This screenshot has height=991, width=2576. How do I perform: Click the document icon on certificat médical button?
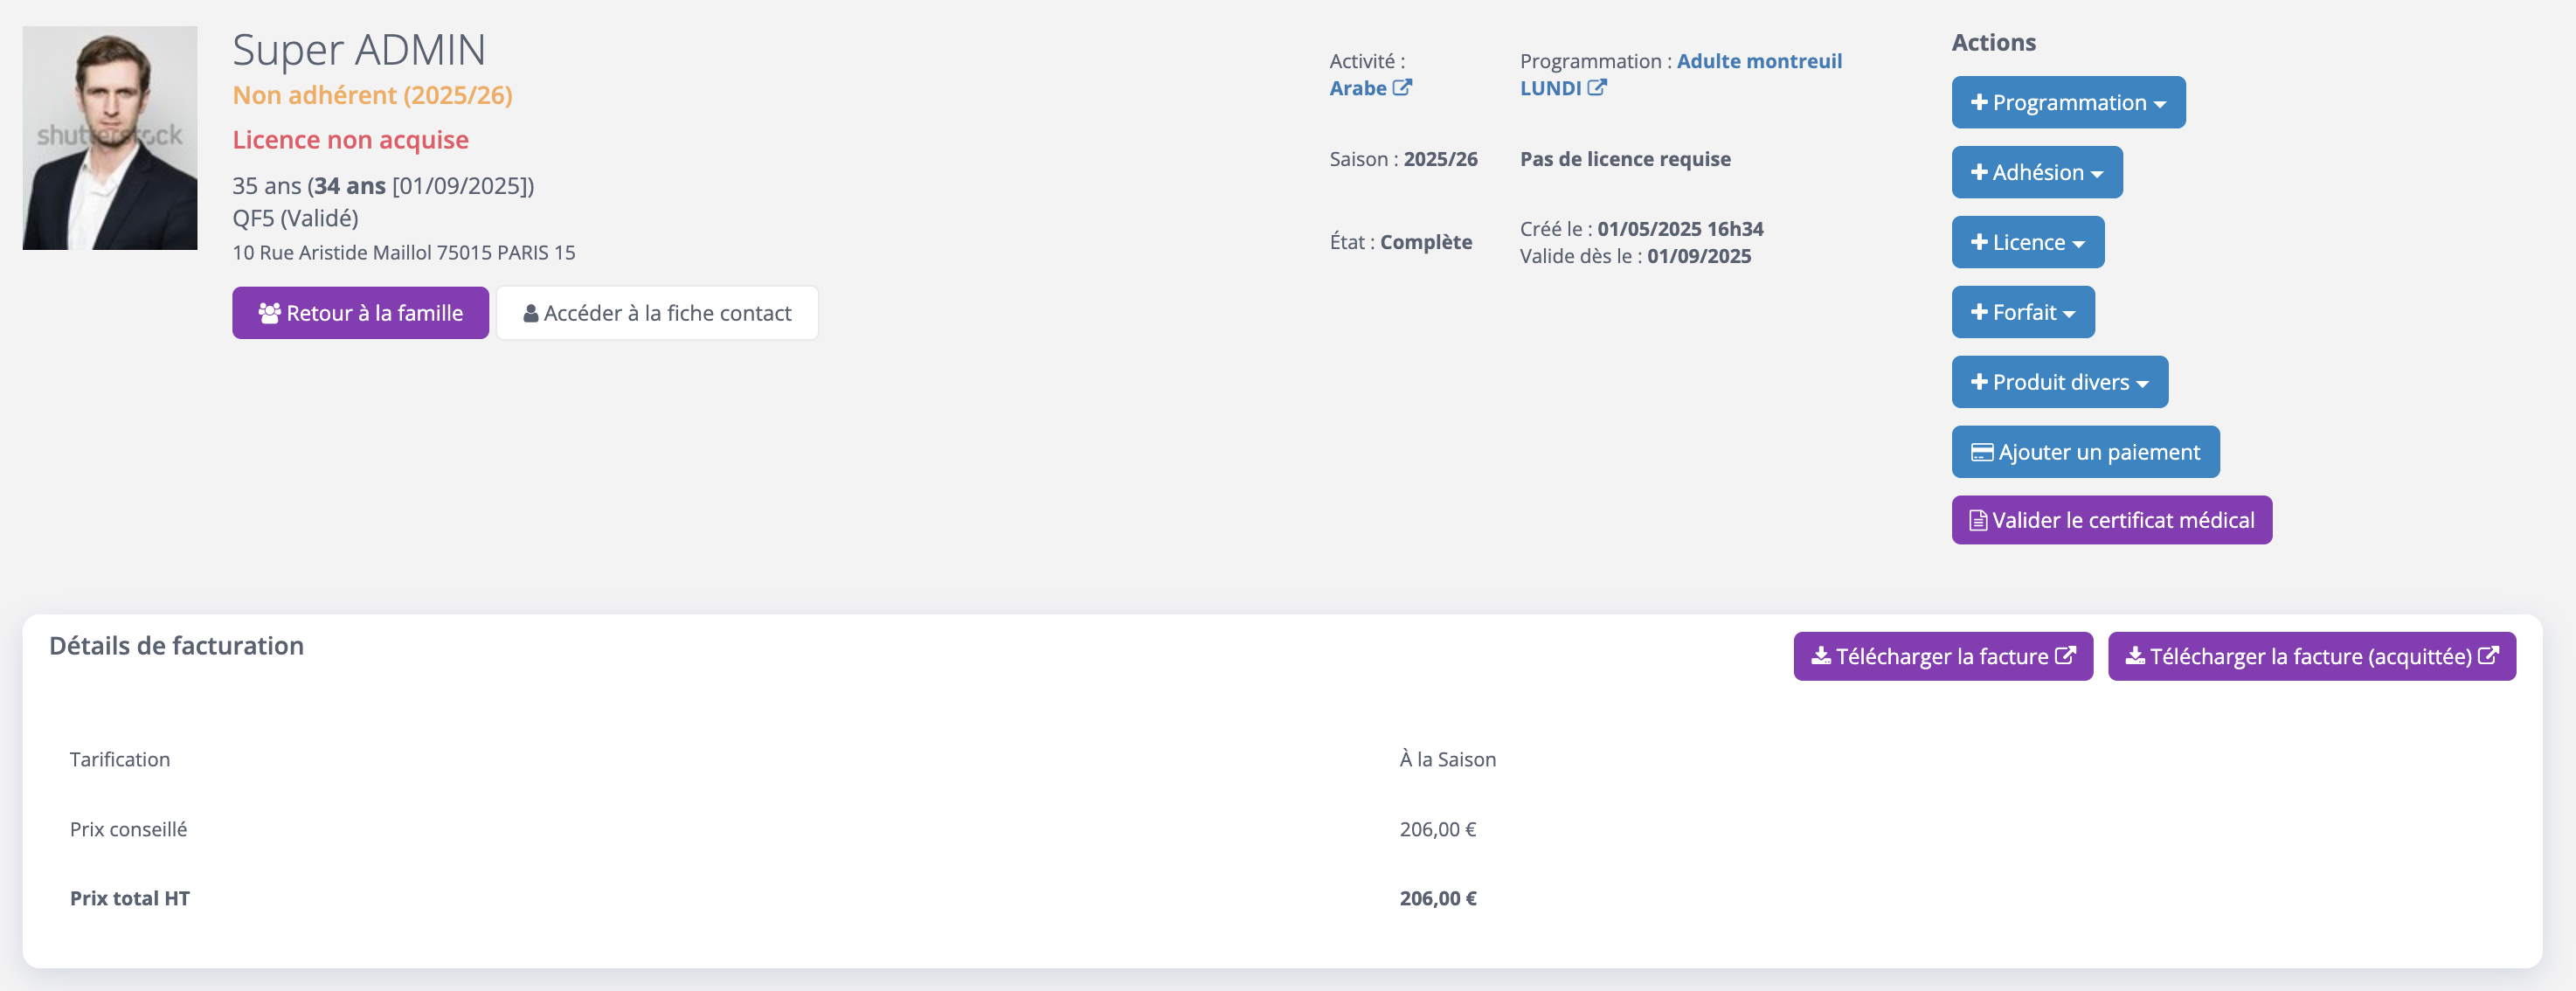(x=1977, y=521)
